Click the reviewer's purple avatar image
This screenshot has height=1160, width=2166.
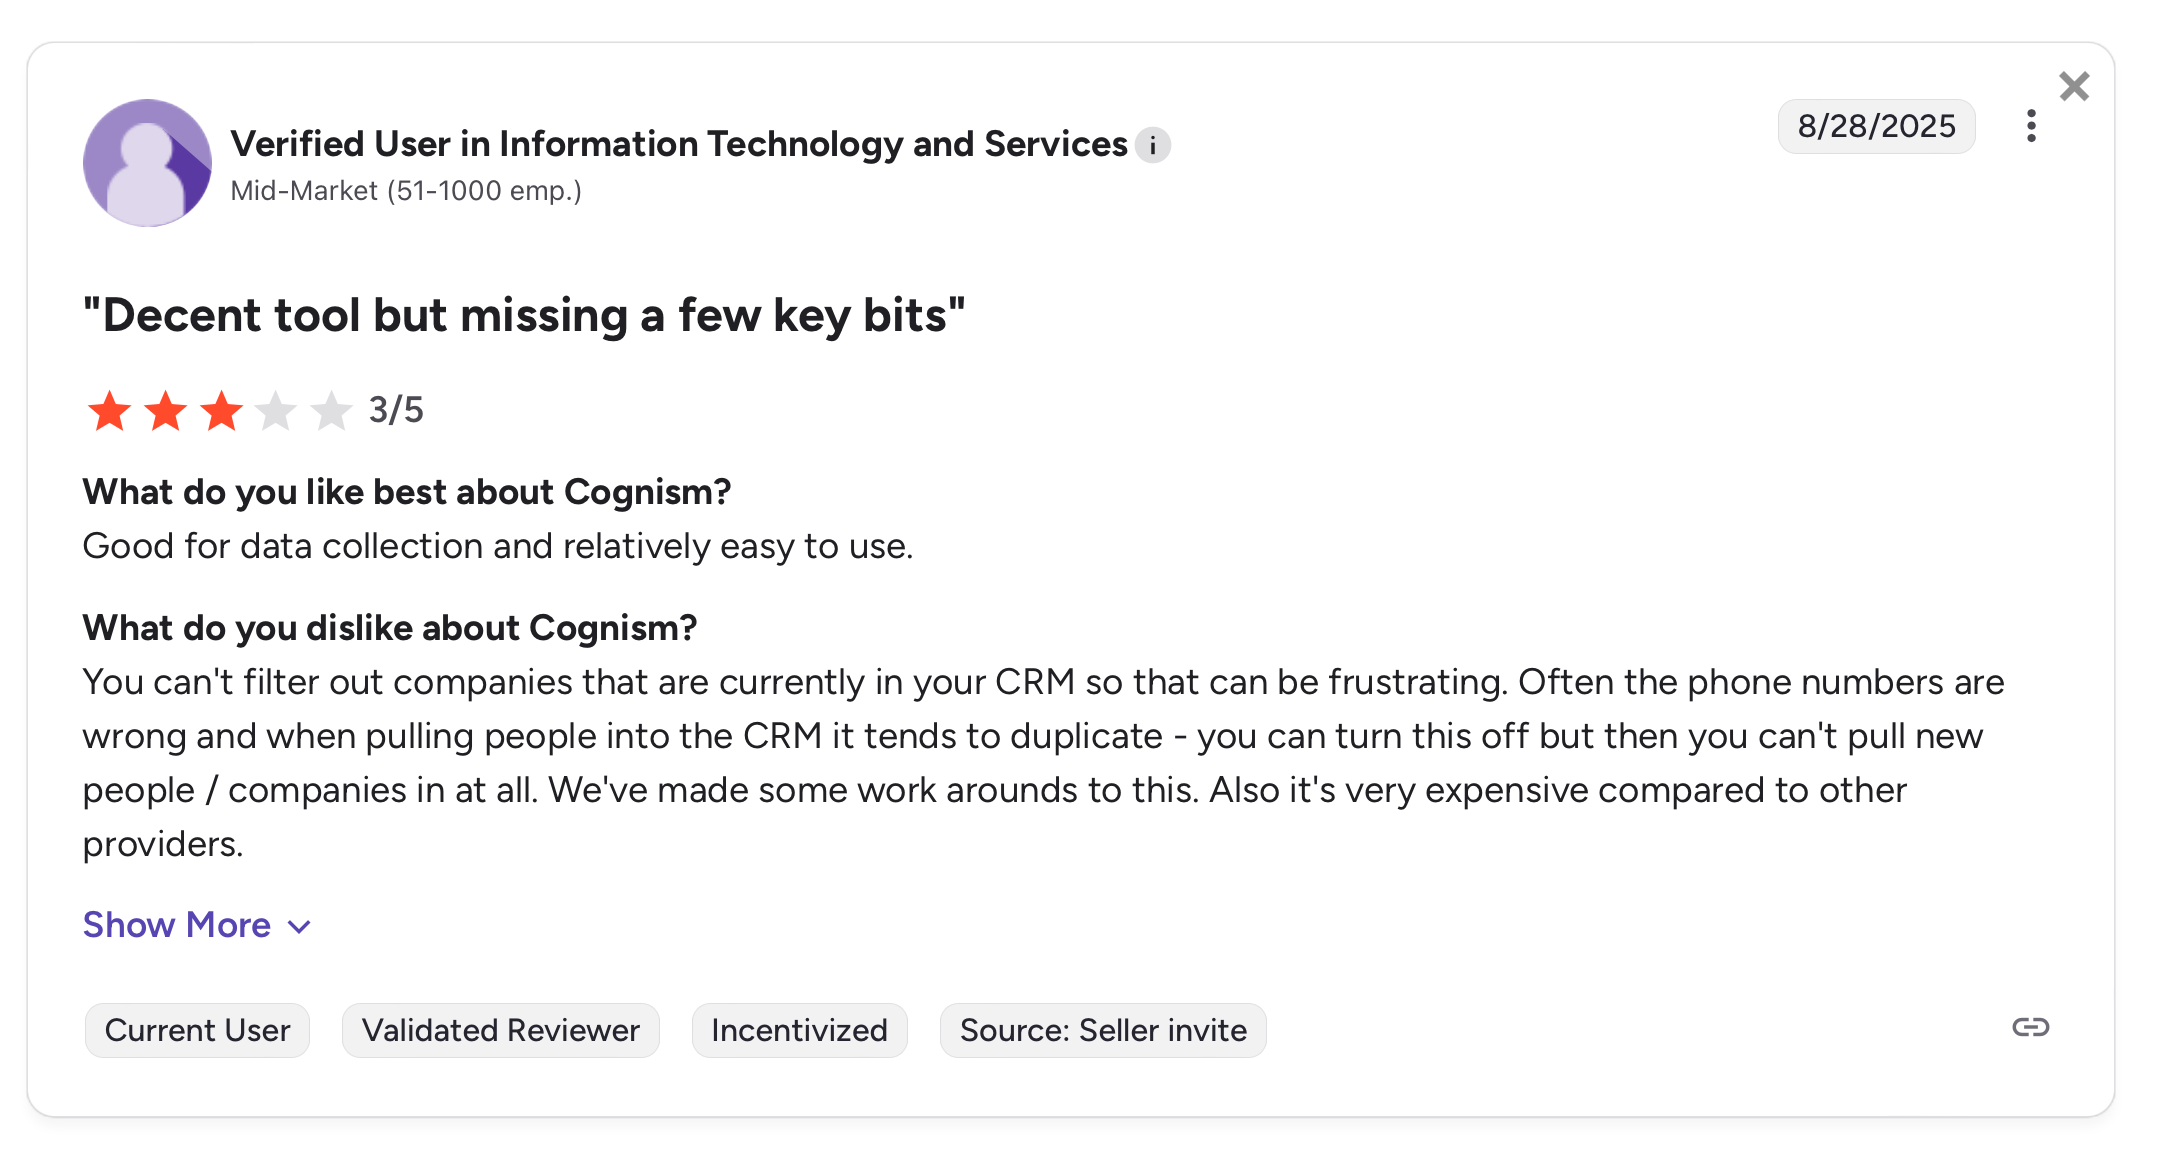[147, 163]
